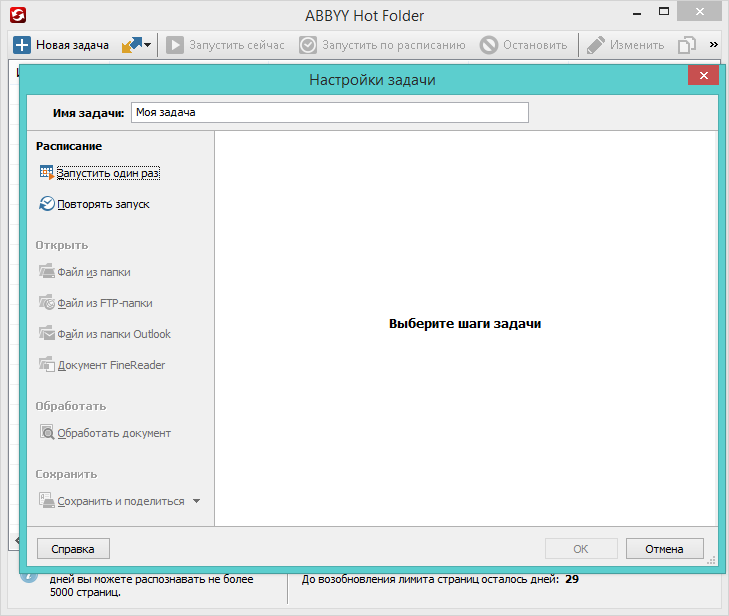Click the Остановить stop icon
Image resolution: width=729 pixels, height=616 pixels.
[489, 45]
